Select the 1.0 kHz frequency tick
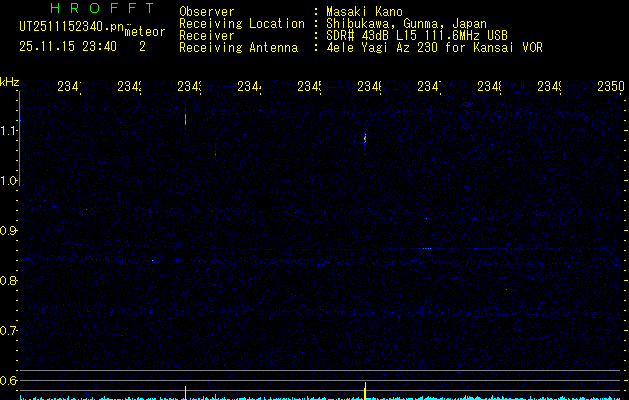This screenshot has height=400, width=629. pos(9,181)
